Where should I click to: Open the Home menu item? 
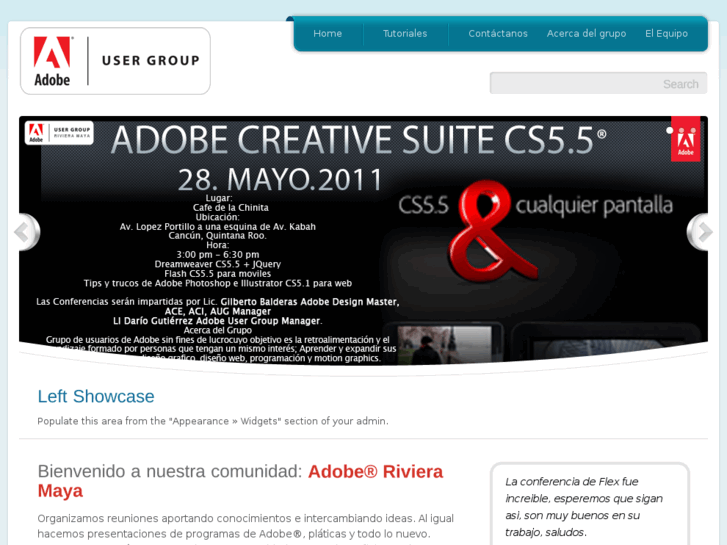pyautogui.click(x=327, y=33)
